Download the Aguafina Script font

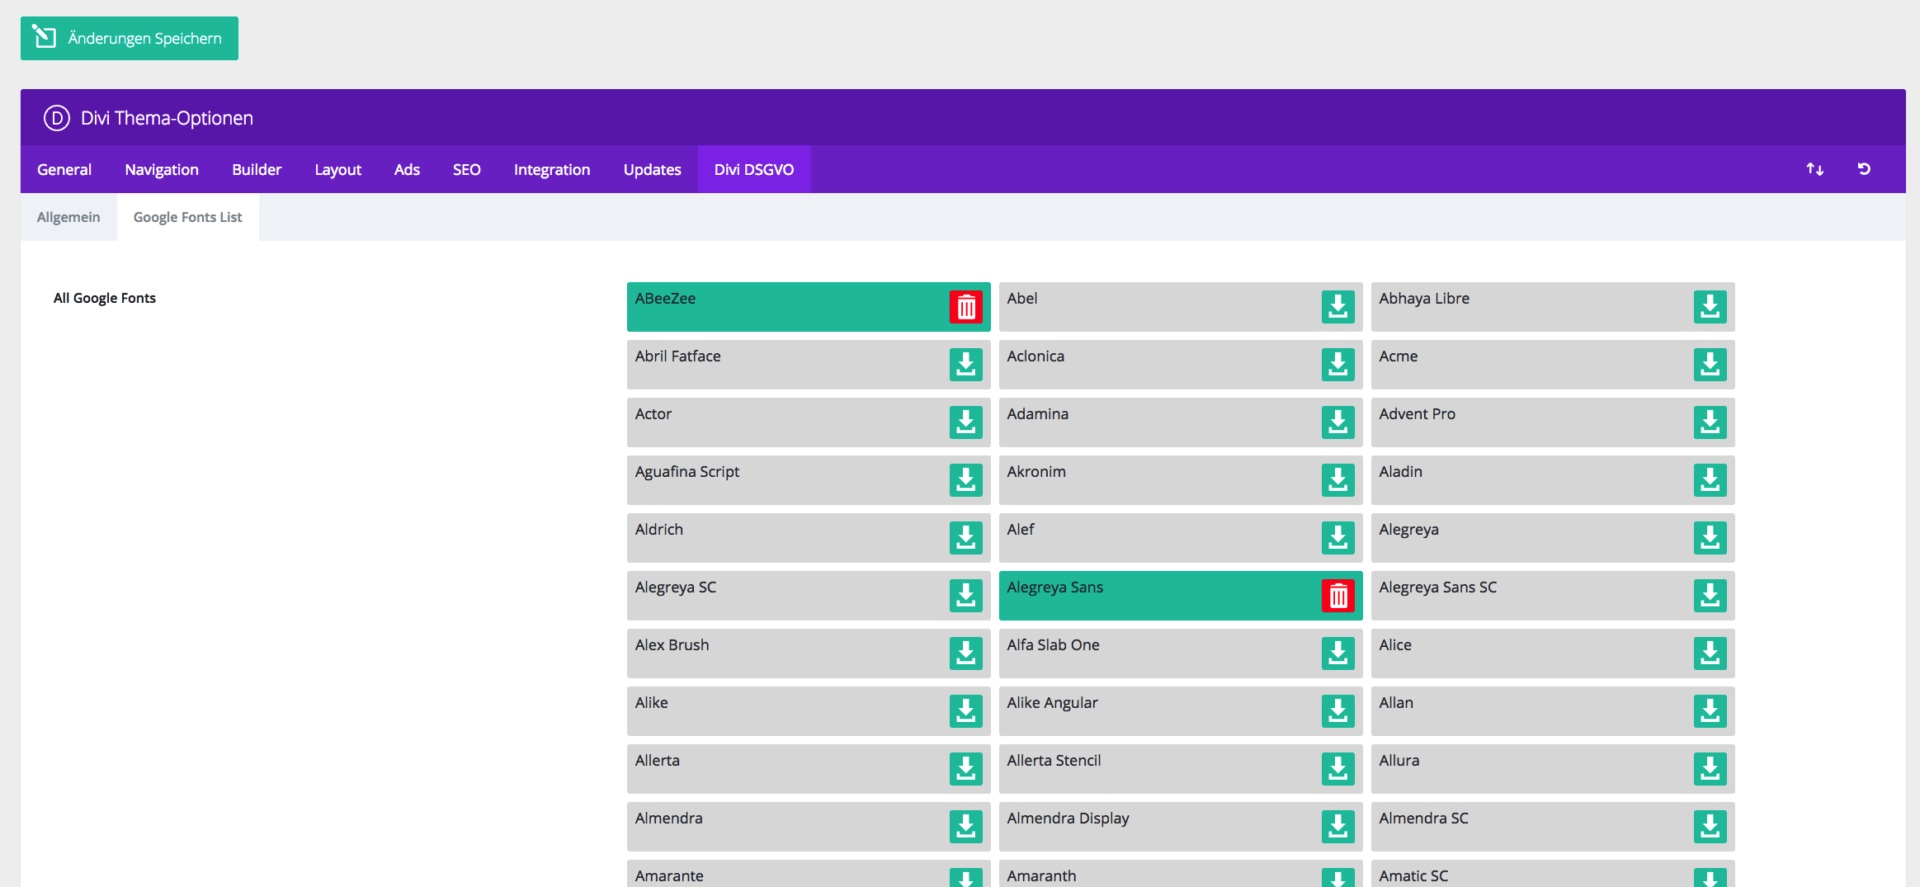(x=966, y=480)
